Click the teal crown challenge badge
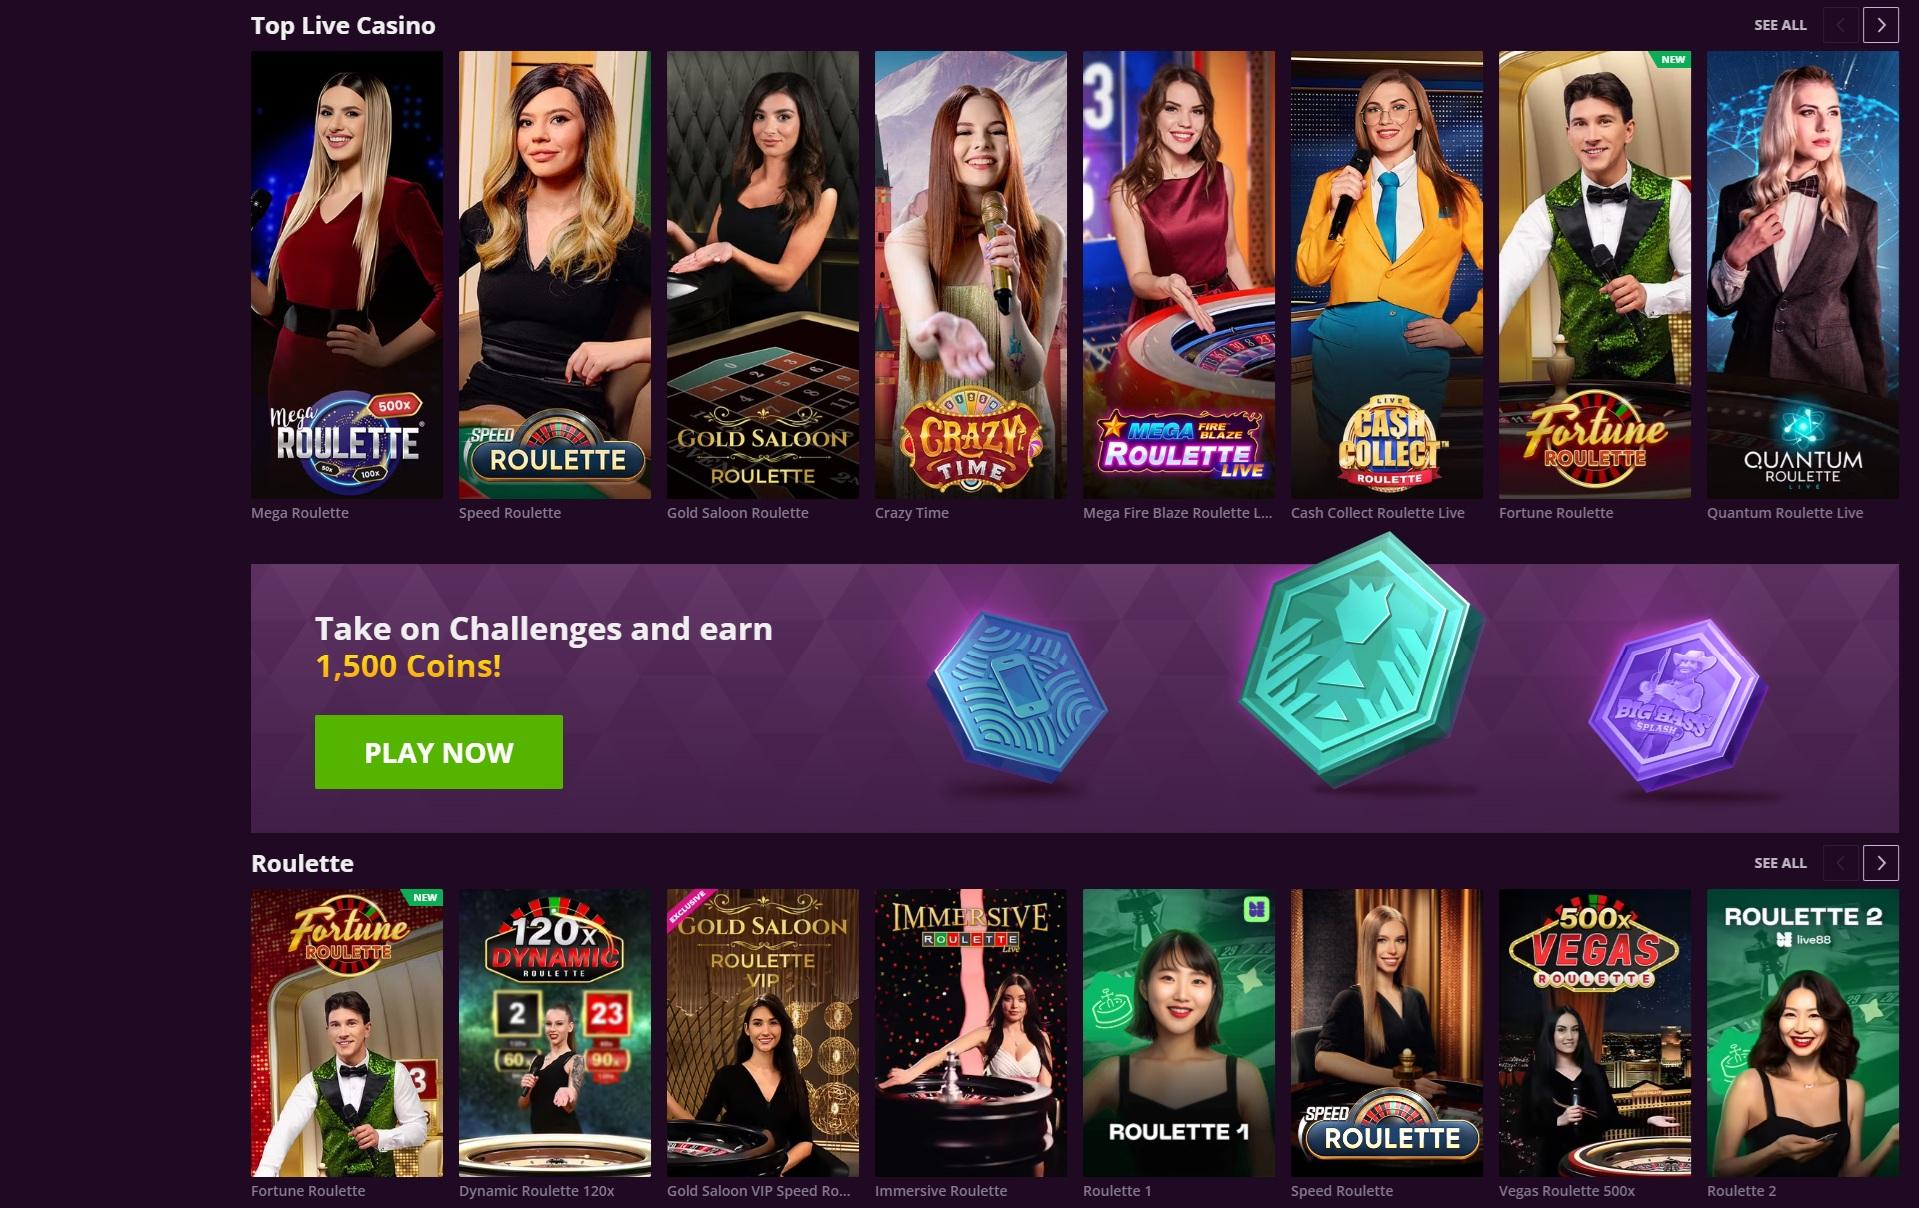Image resolution: width=1919 pixels, height=1208 pixels. [x=1360, y=658]
